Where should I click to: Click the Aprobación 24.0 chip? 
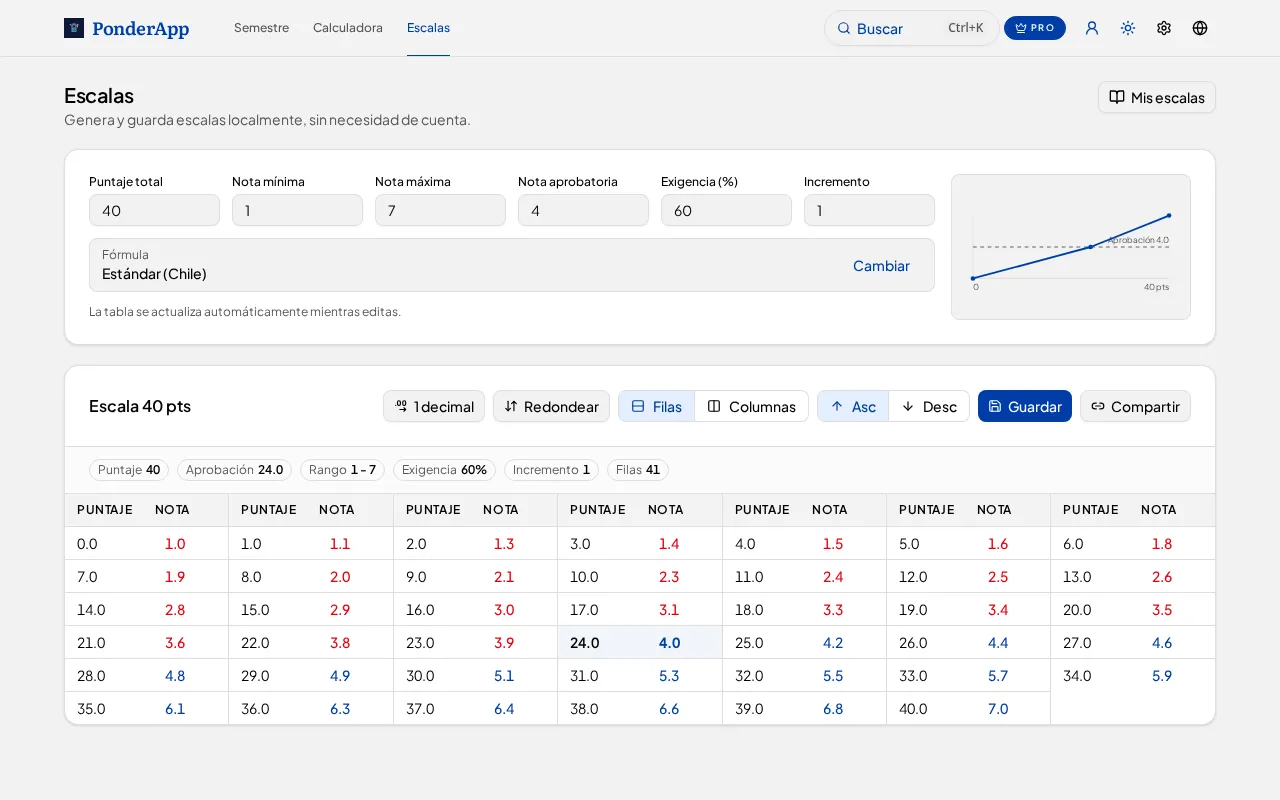click(234, 470)
